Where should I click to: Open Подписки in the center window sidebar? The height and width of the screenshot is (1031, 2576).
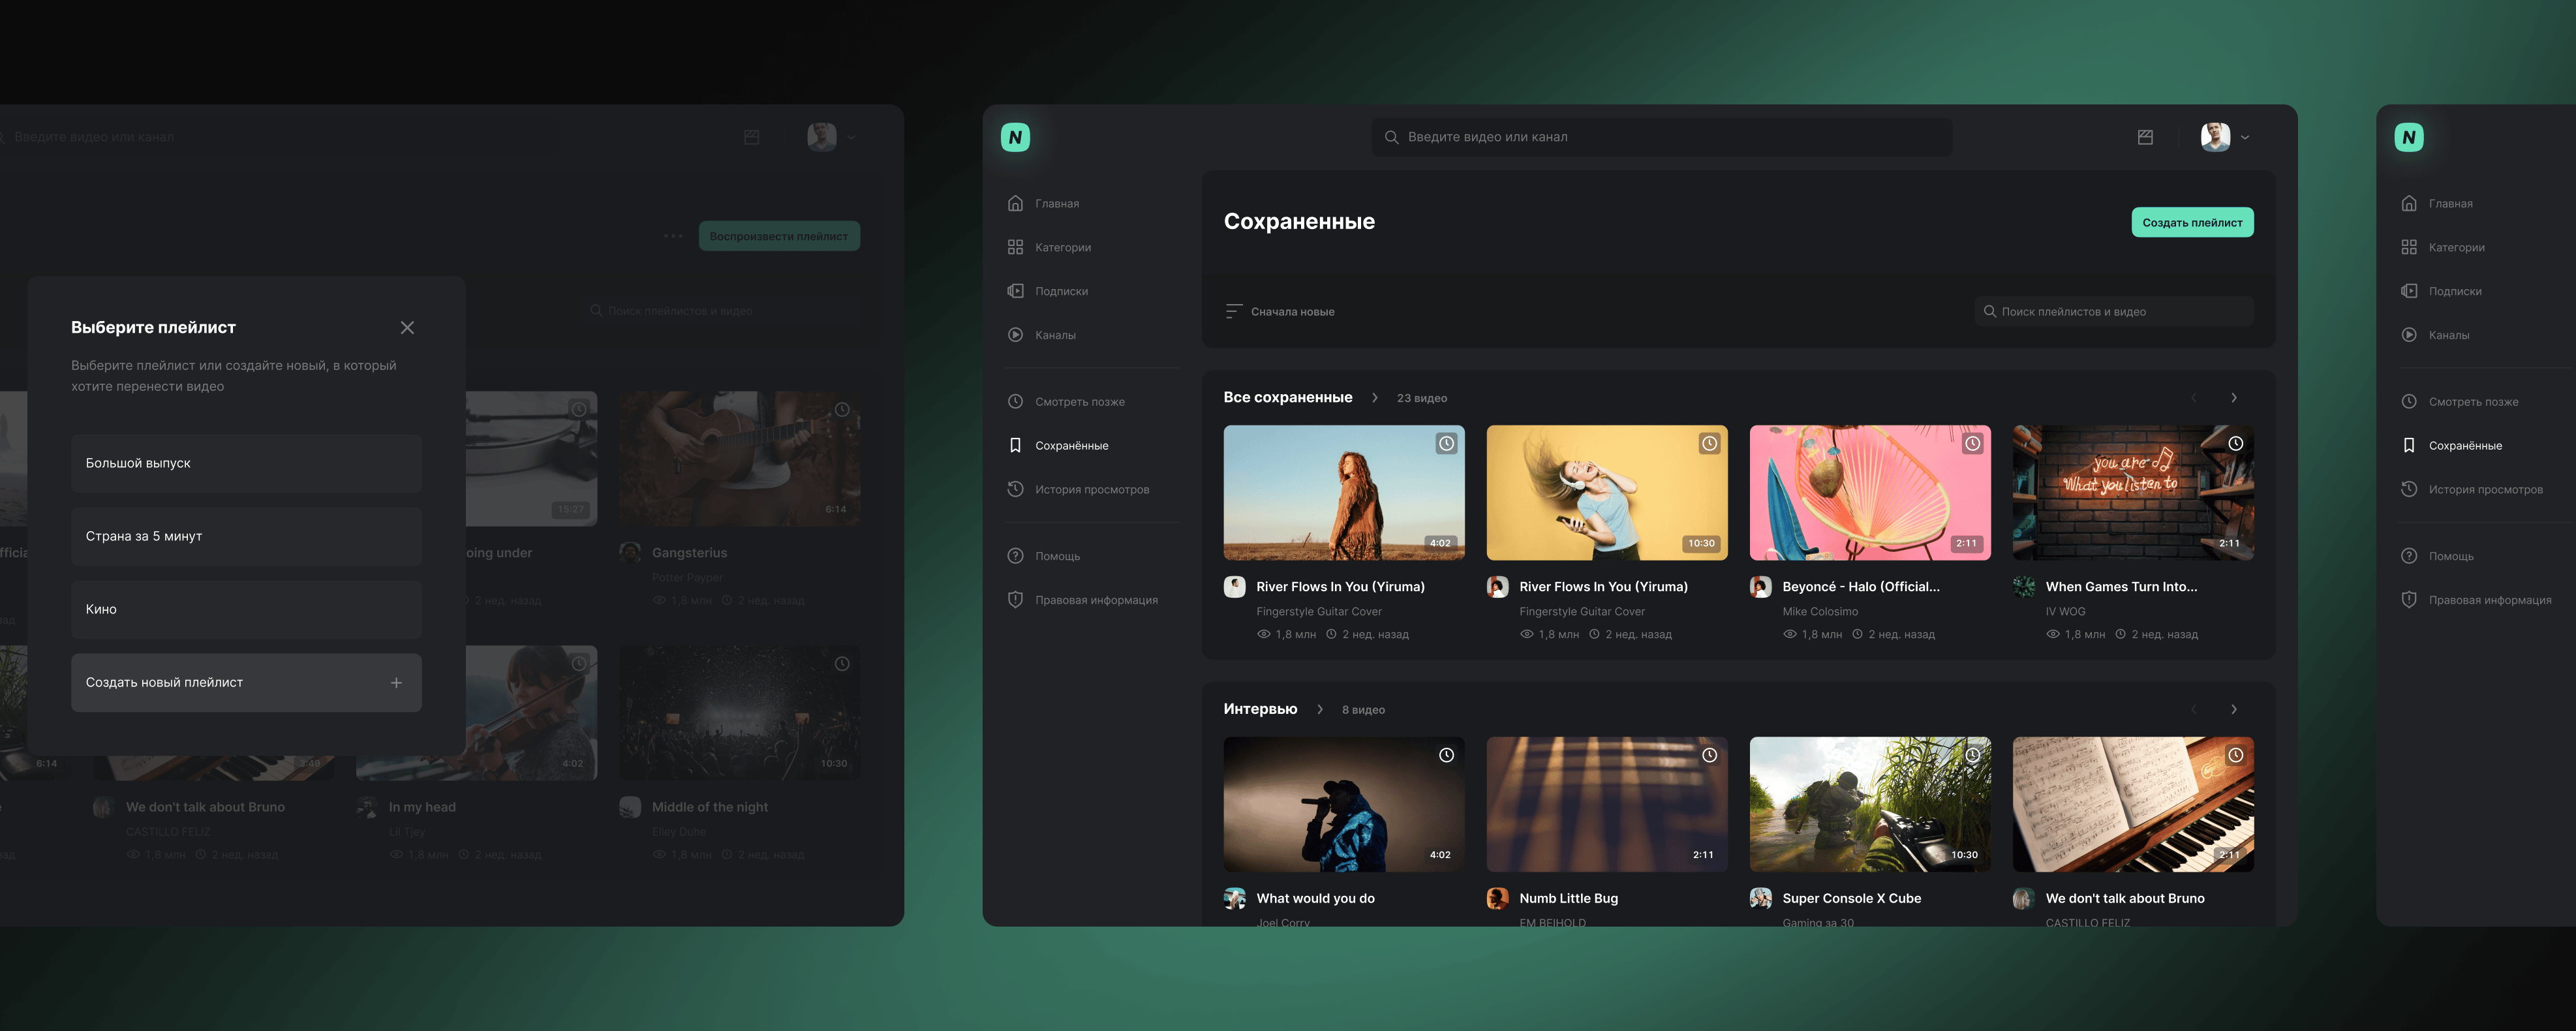click(x=1047, y=292)
